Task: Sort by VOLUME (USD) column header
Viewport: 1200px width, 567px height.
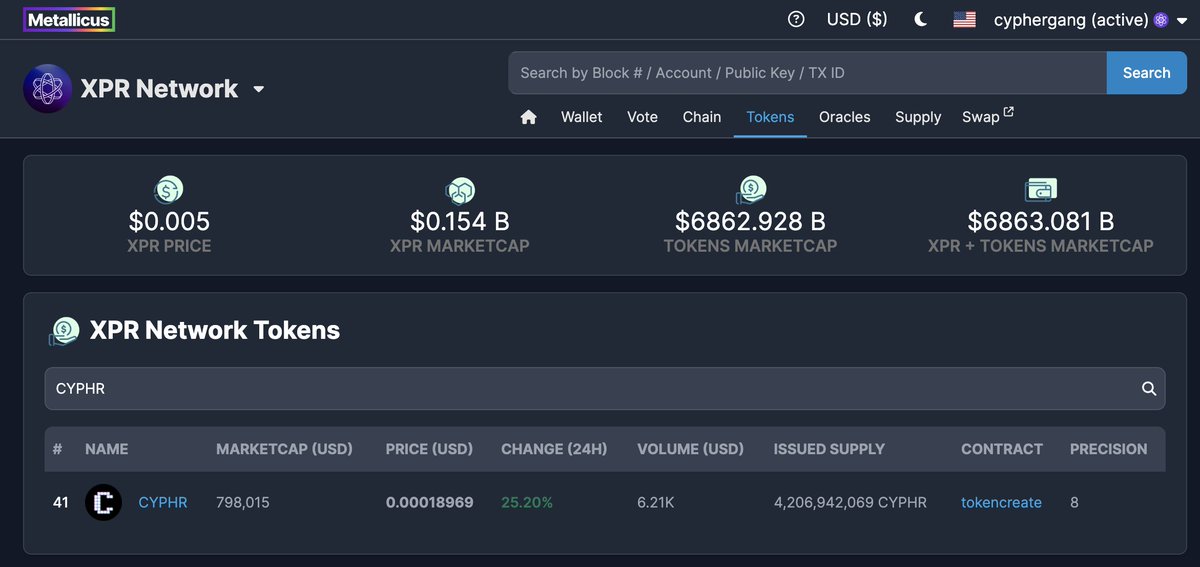Action: [x=690, y=449]
